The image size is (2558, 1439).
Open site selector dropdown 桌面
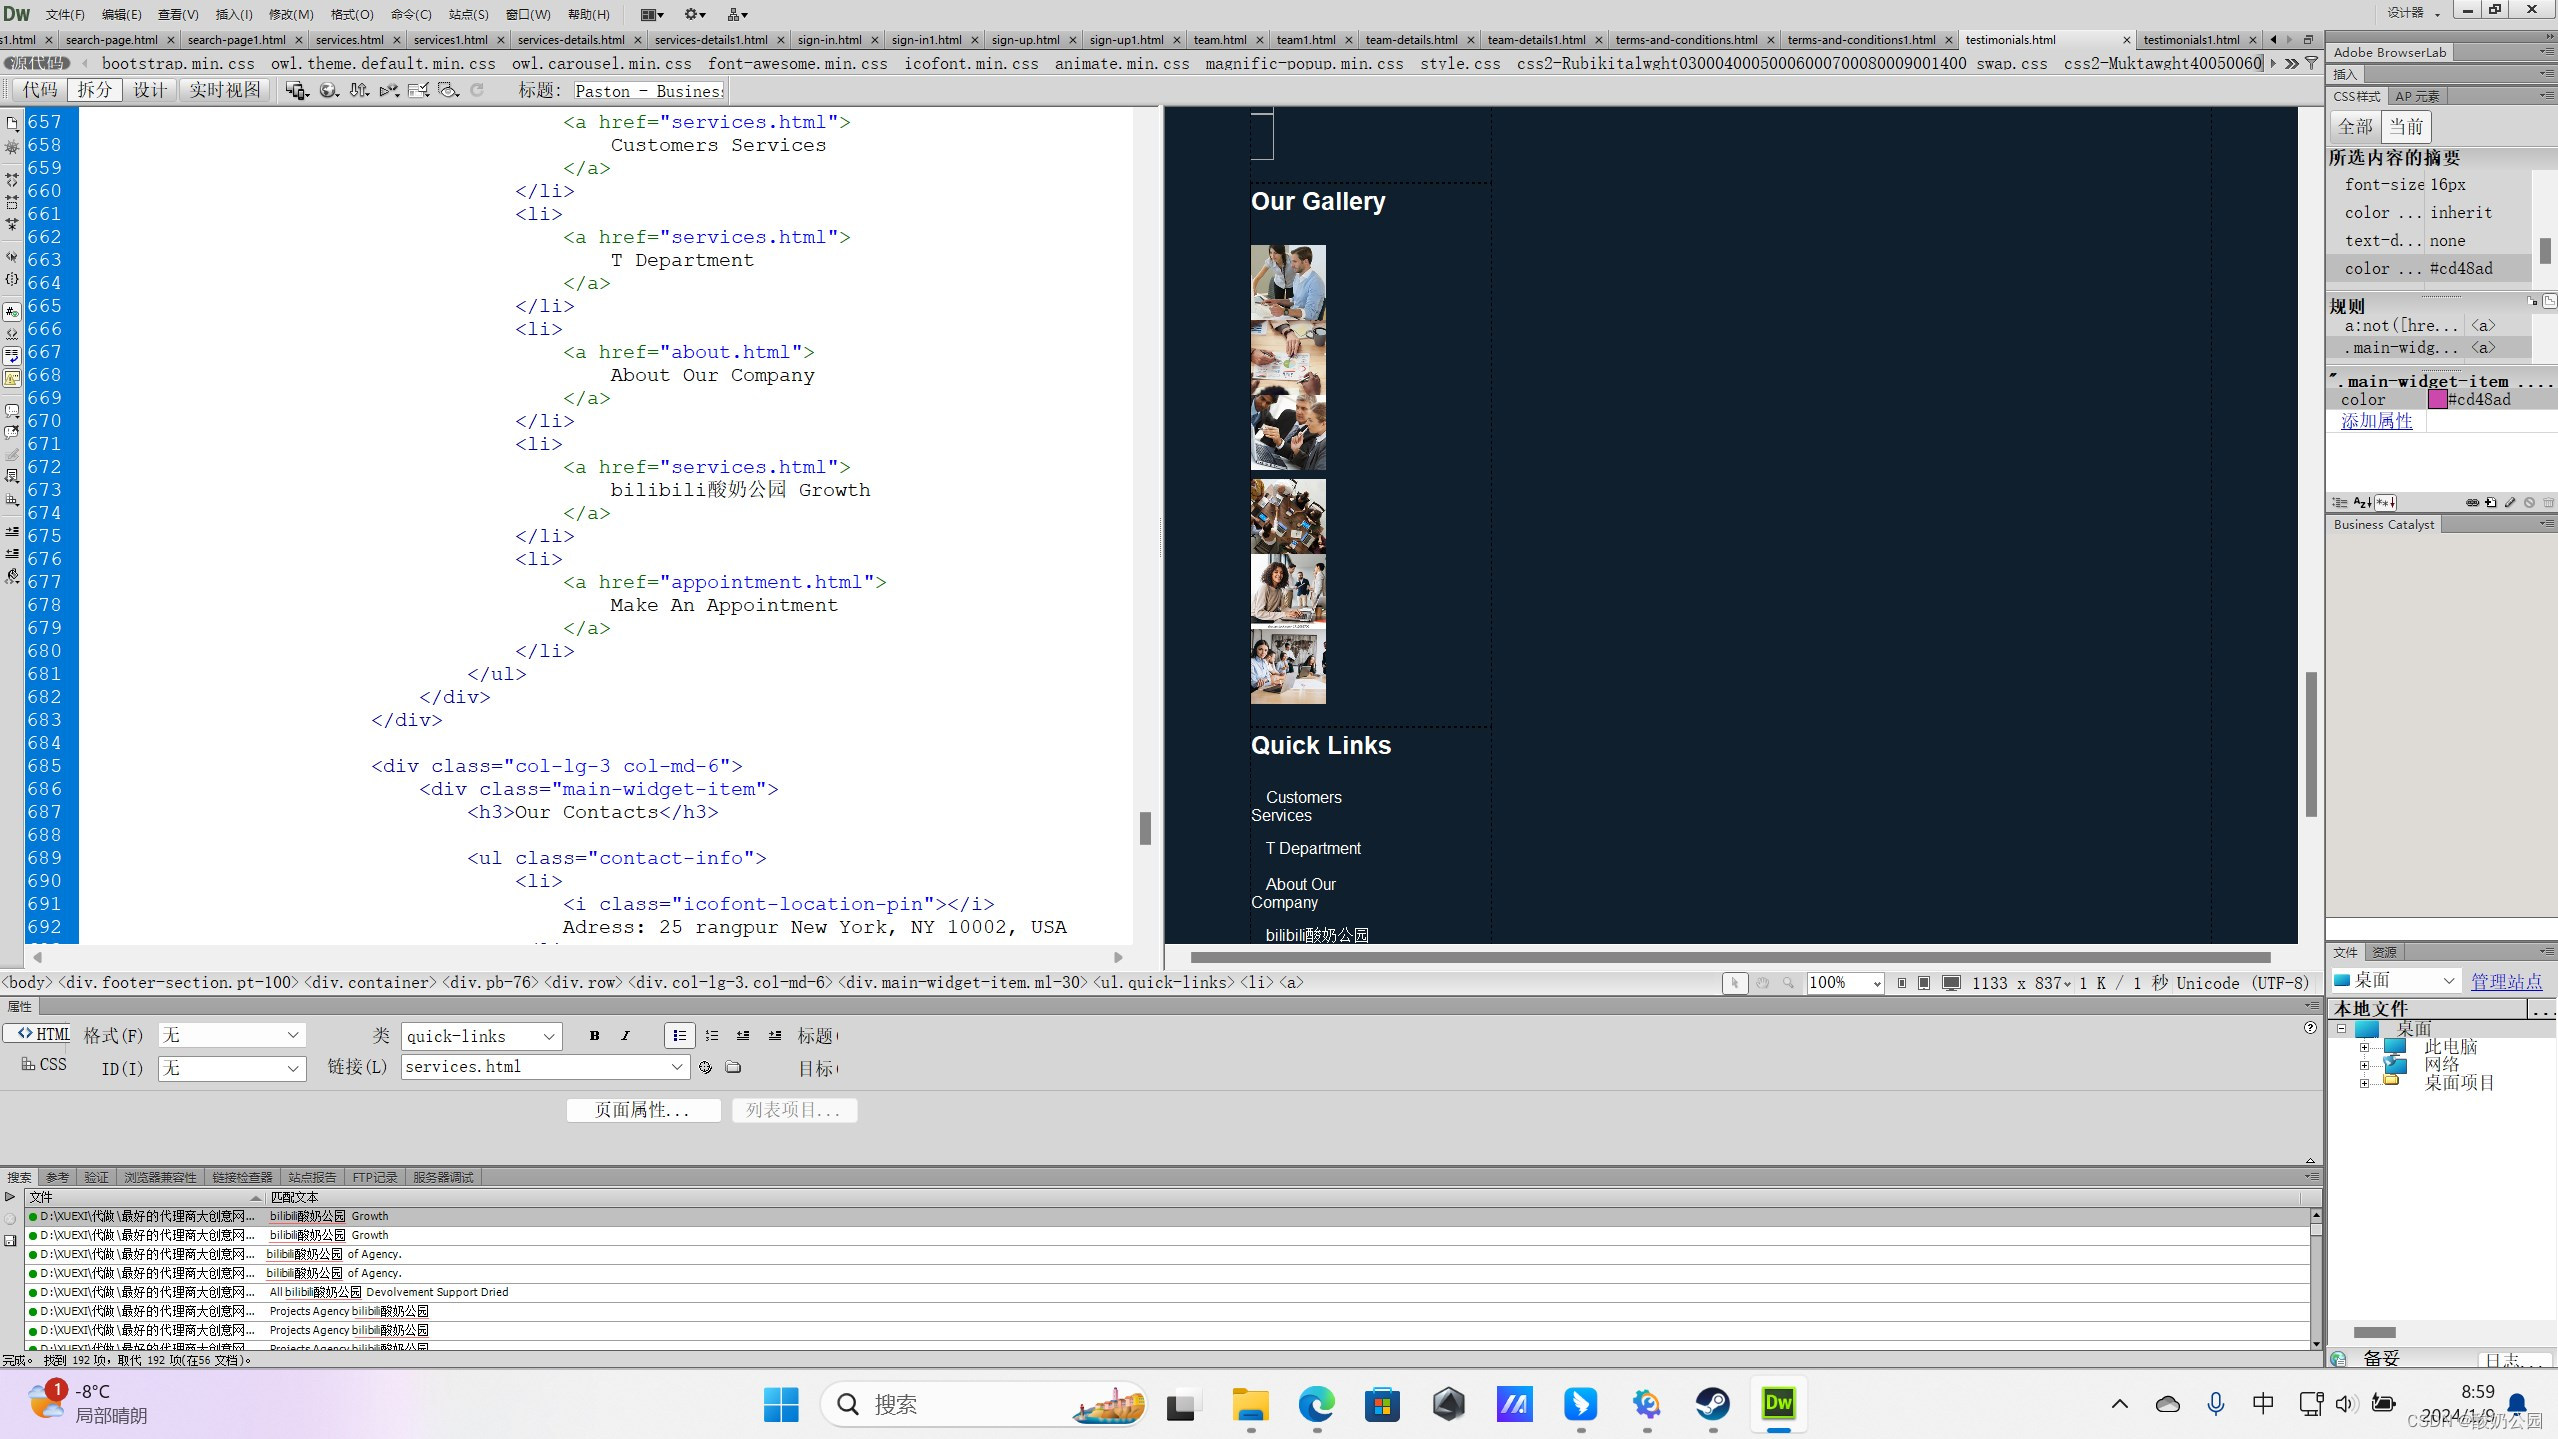pos(2395,980)
